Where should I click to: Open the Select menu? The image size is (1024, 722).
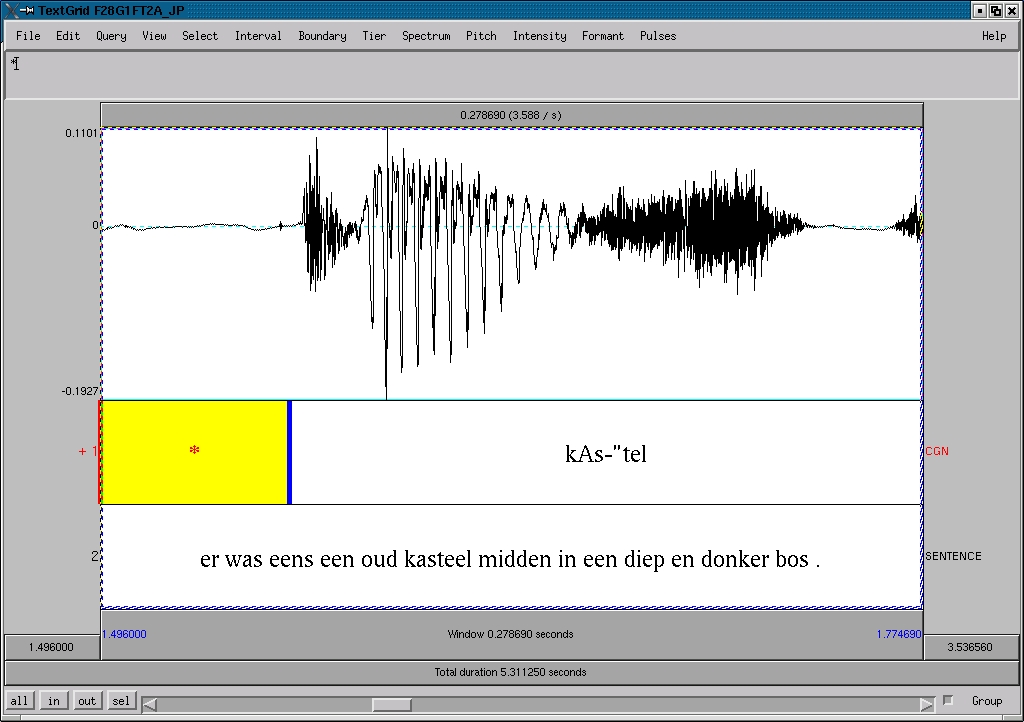200,36
